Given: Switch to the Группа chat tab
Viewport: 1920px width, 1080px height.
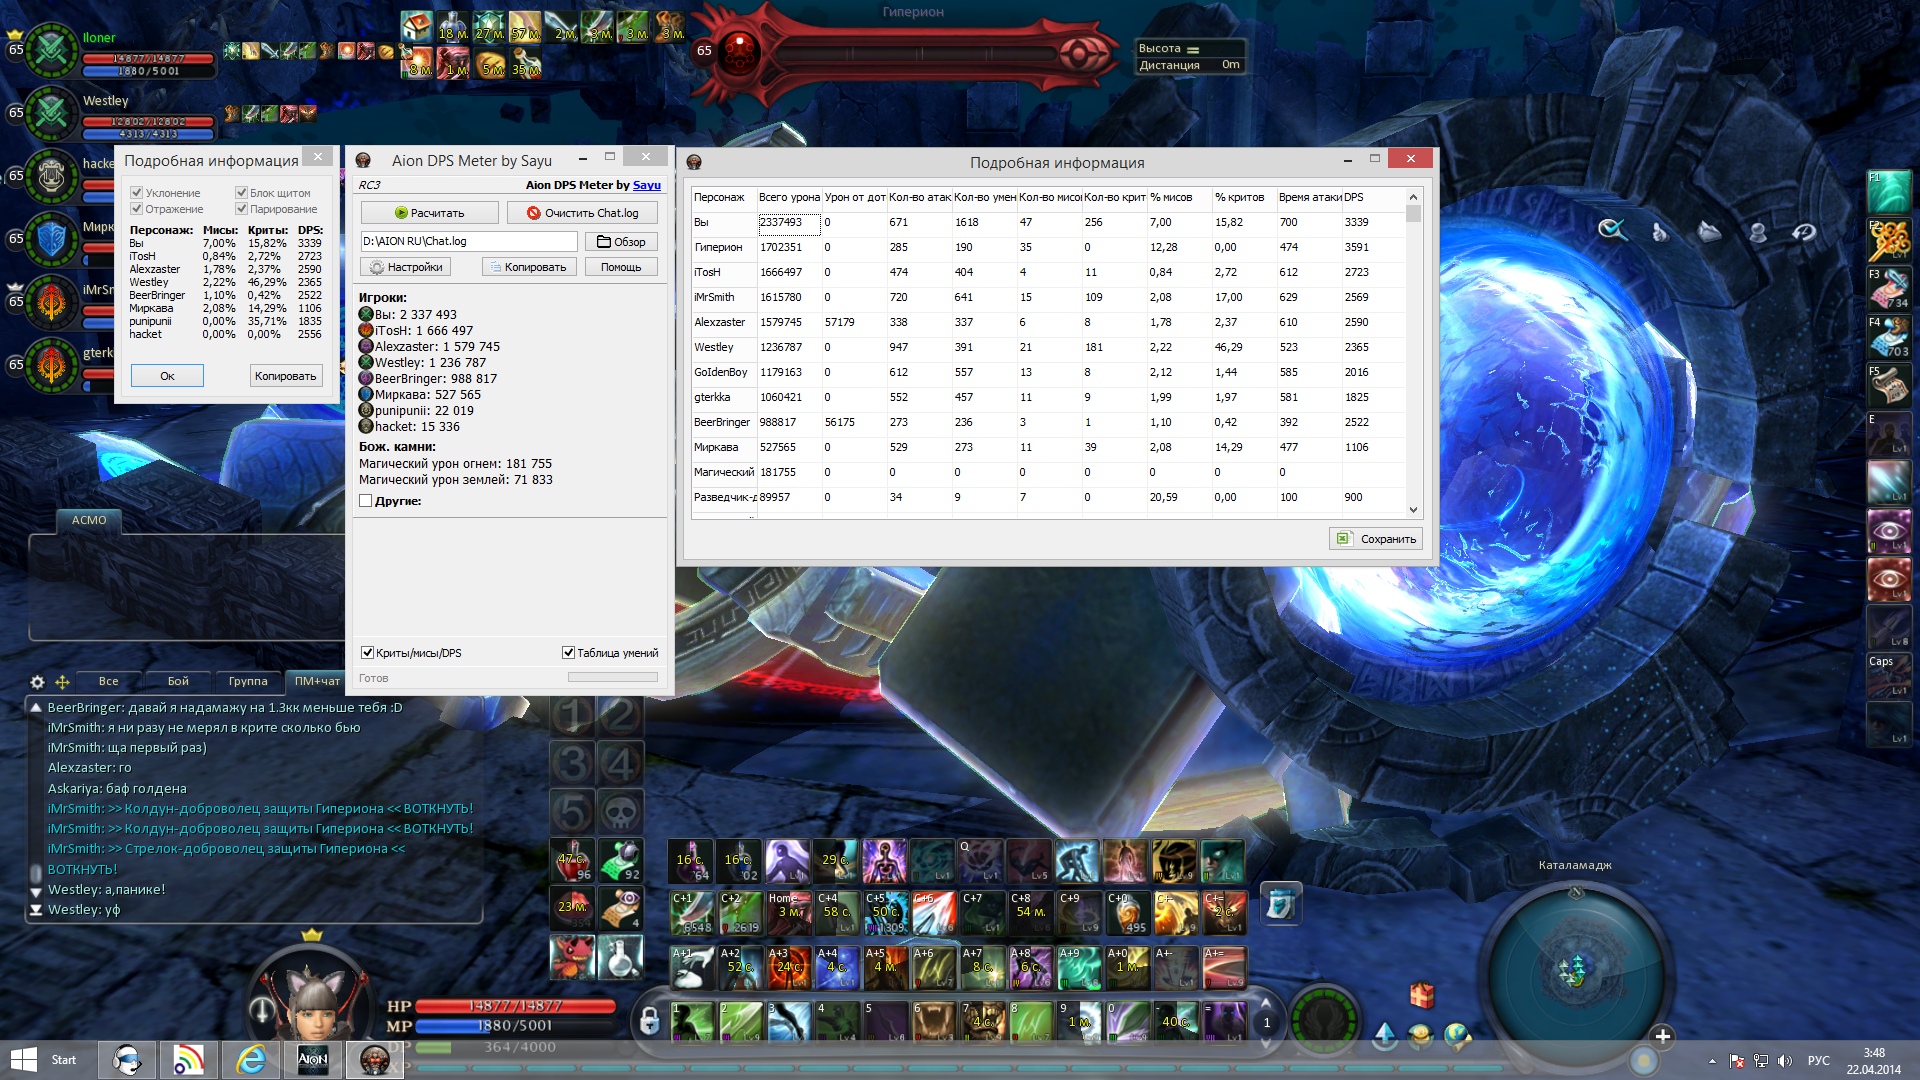Looking at the screenshot, I should [248, 681].
